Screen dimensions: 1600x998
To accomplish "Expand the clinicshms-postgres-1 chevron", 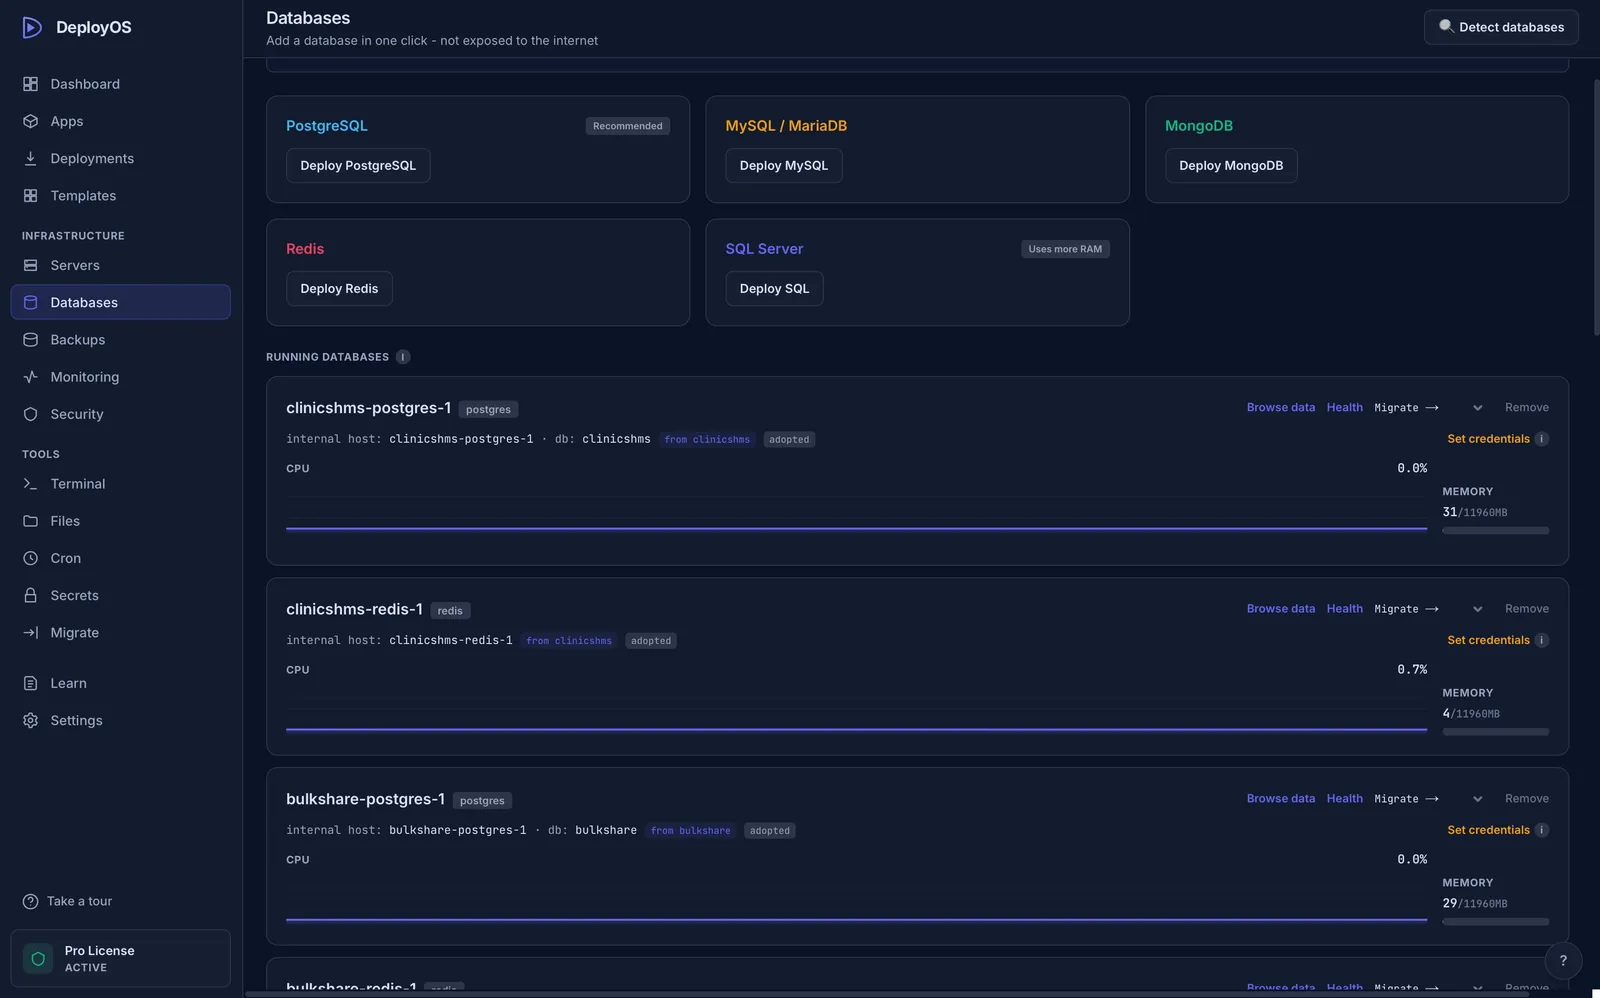I will click(x=1477, y=408).
